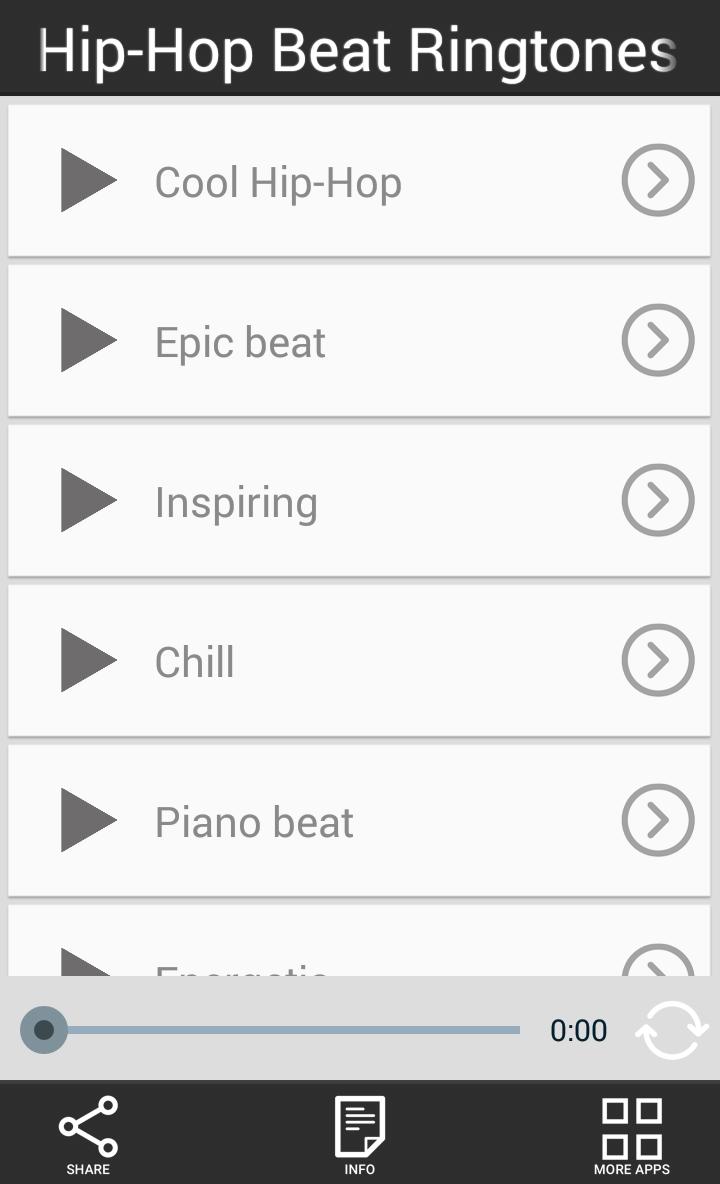Tap the 0:00 time display
This screenshot has height=1184, width=720.
[579, 1029]
